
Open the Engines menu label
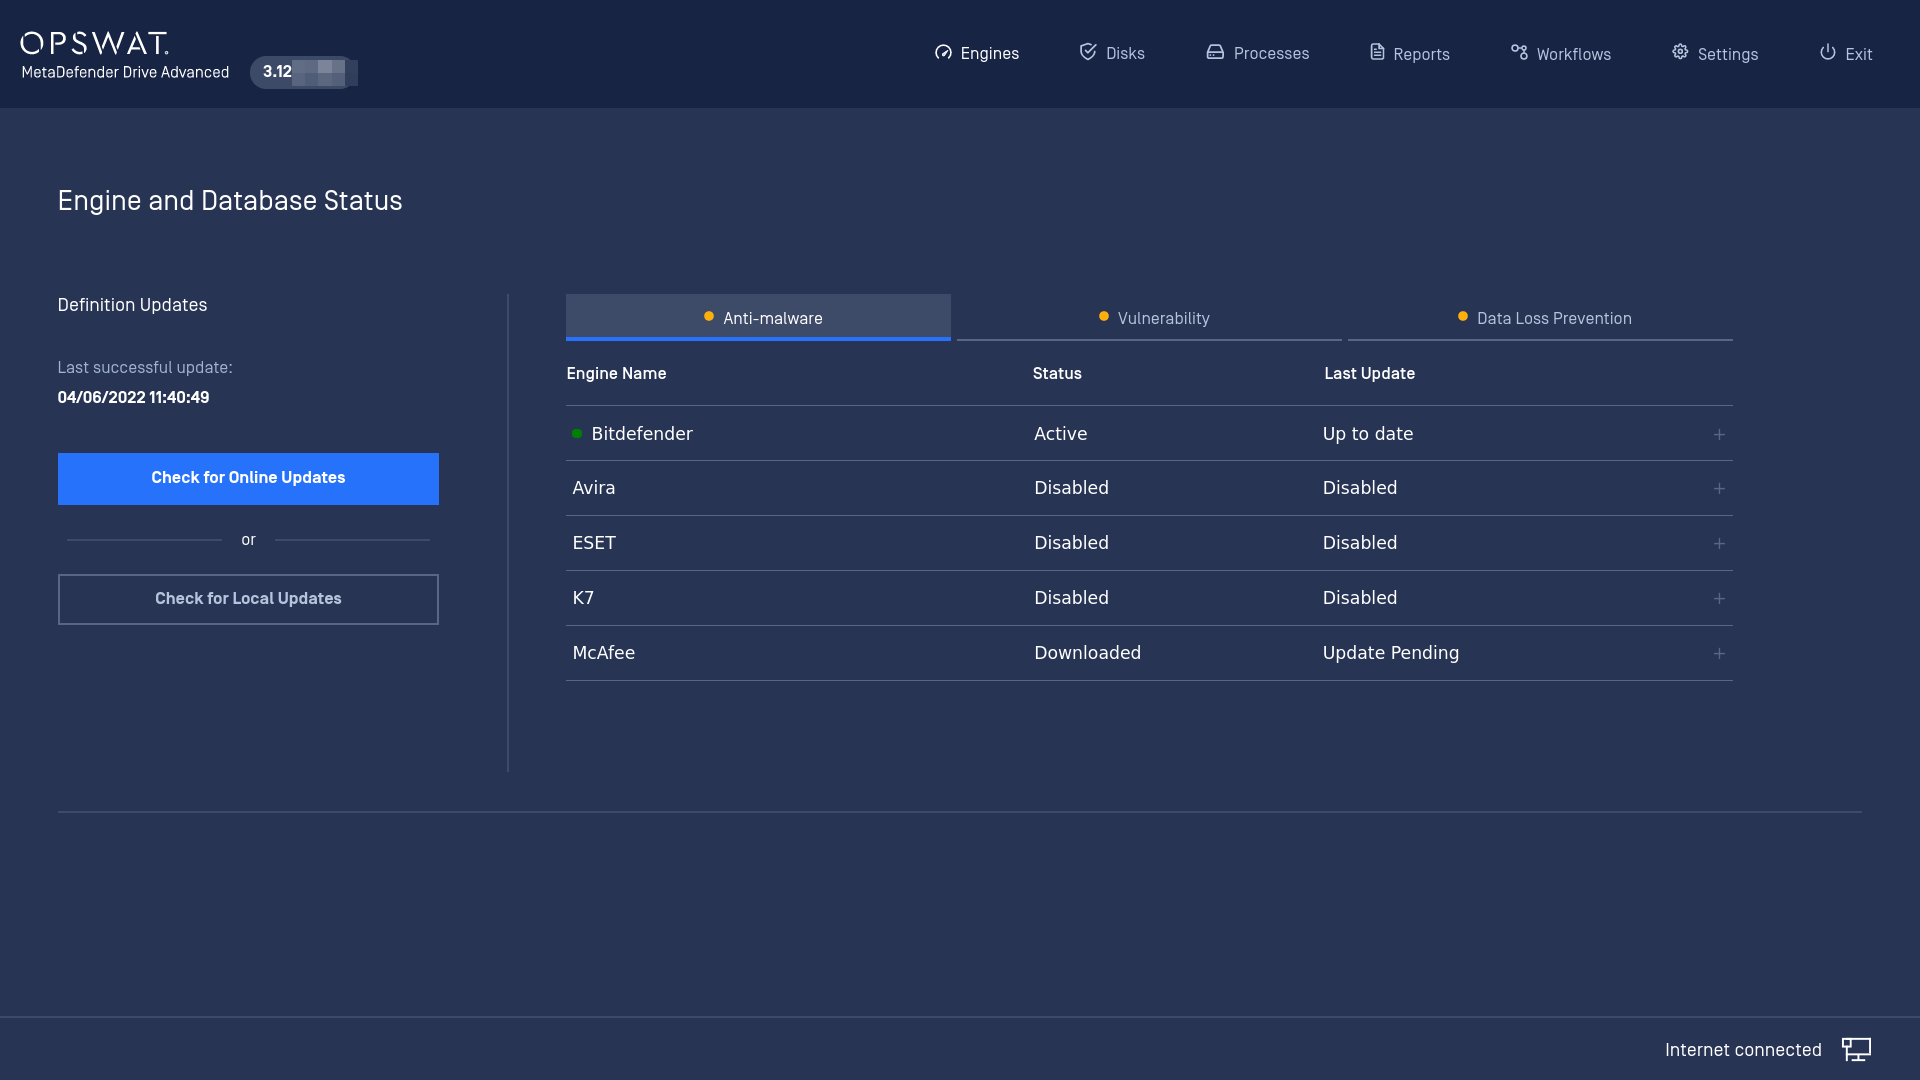(x=989, y=54)
